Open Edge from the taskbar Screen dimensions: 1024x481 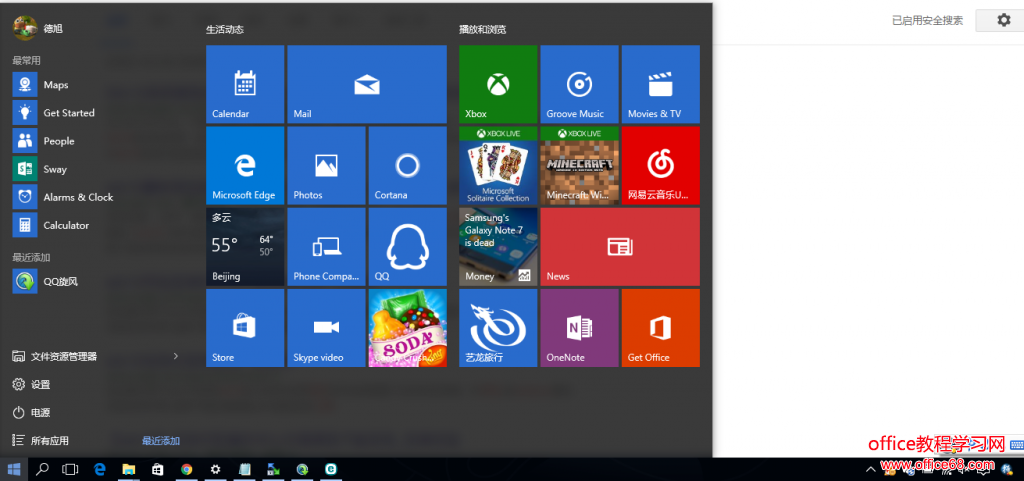coord(100,469)
